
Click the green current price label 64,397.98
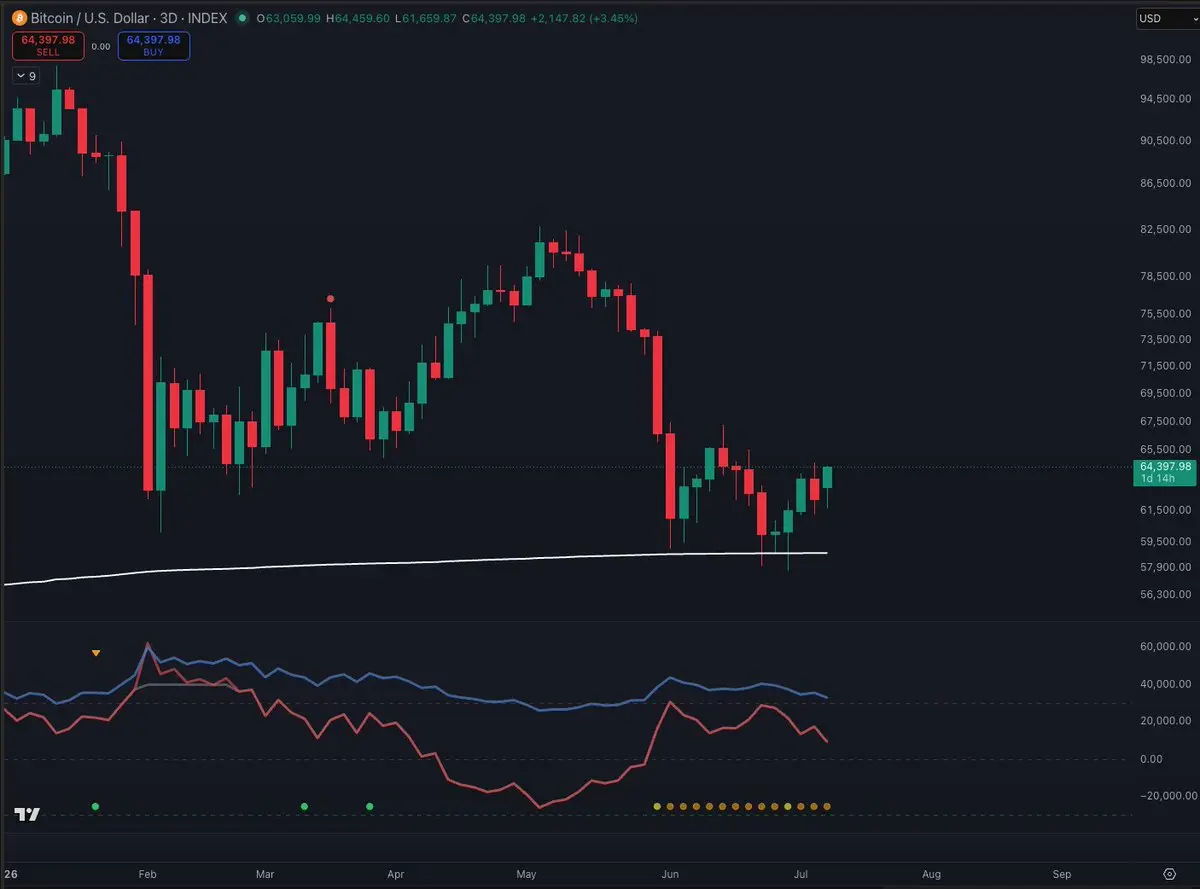(1164, 472)
